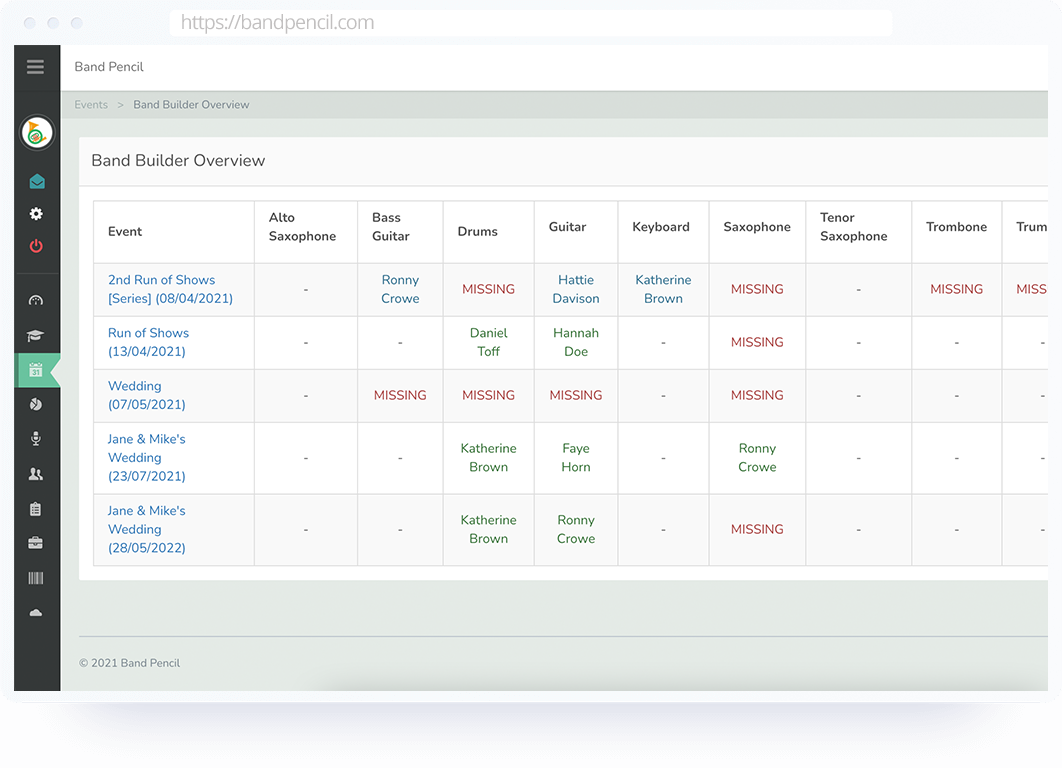
Task: Open the envelope messages icon
Action: (37, 182)
